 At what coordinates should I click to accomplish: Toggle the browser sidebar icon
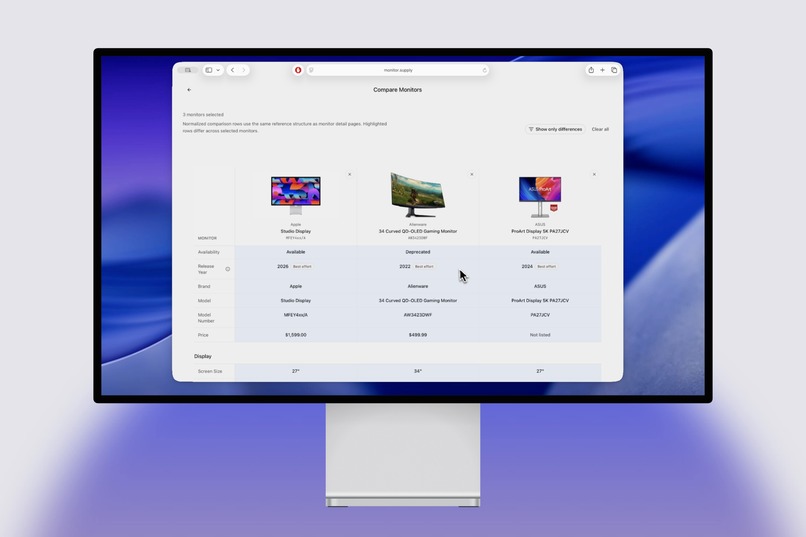[x=209, y=70]
